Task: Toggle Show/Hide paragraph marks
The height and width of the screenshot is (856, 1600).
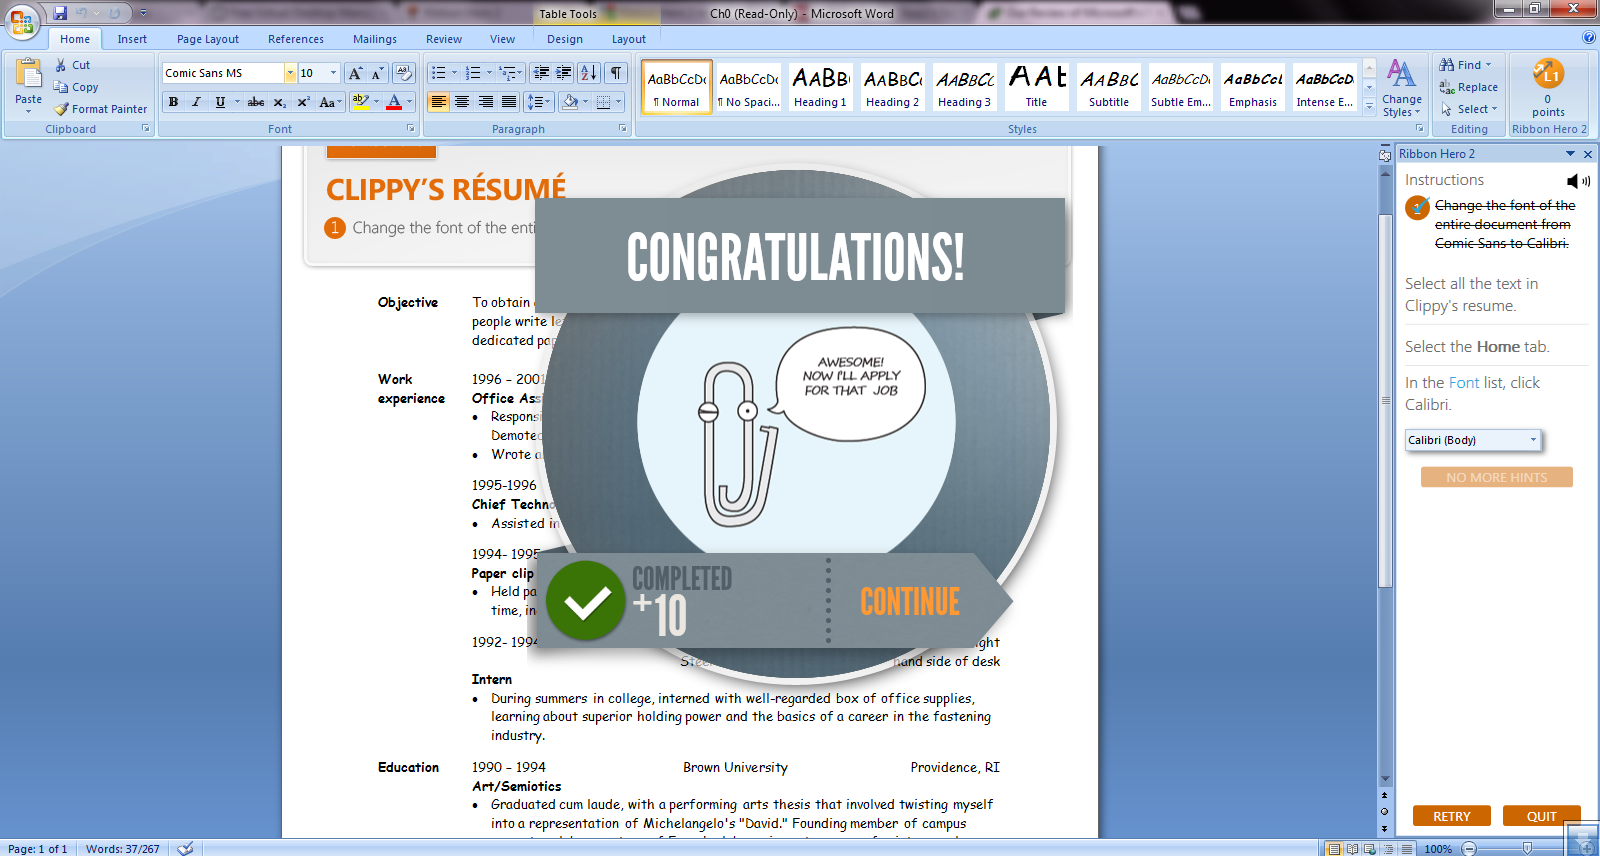Action: pos(617,73)
